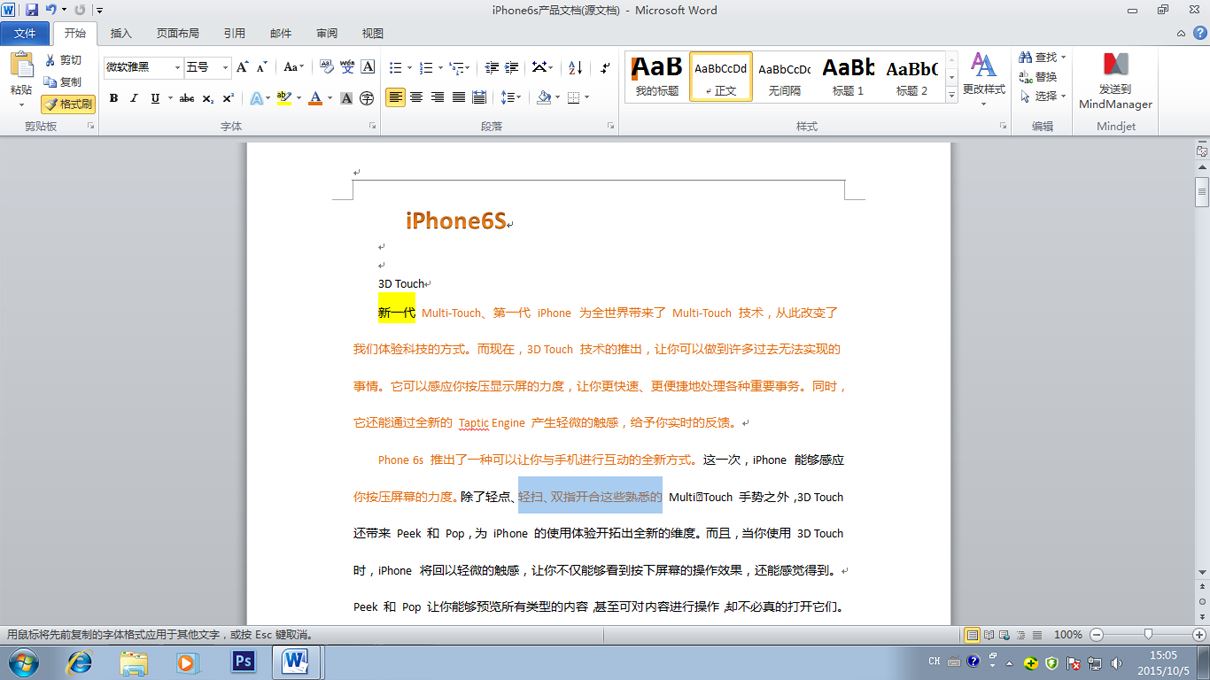Click the vertical scrollbar thumb
1210x680 pixels.
[x=1202, y=190]
